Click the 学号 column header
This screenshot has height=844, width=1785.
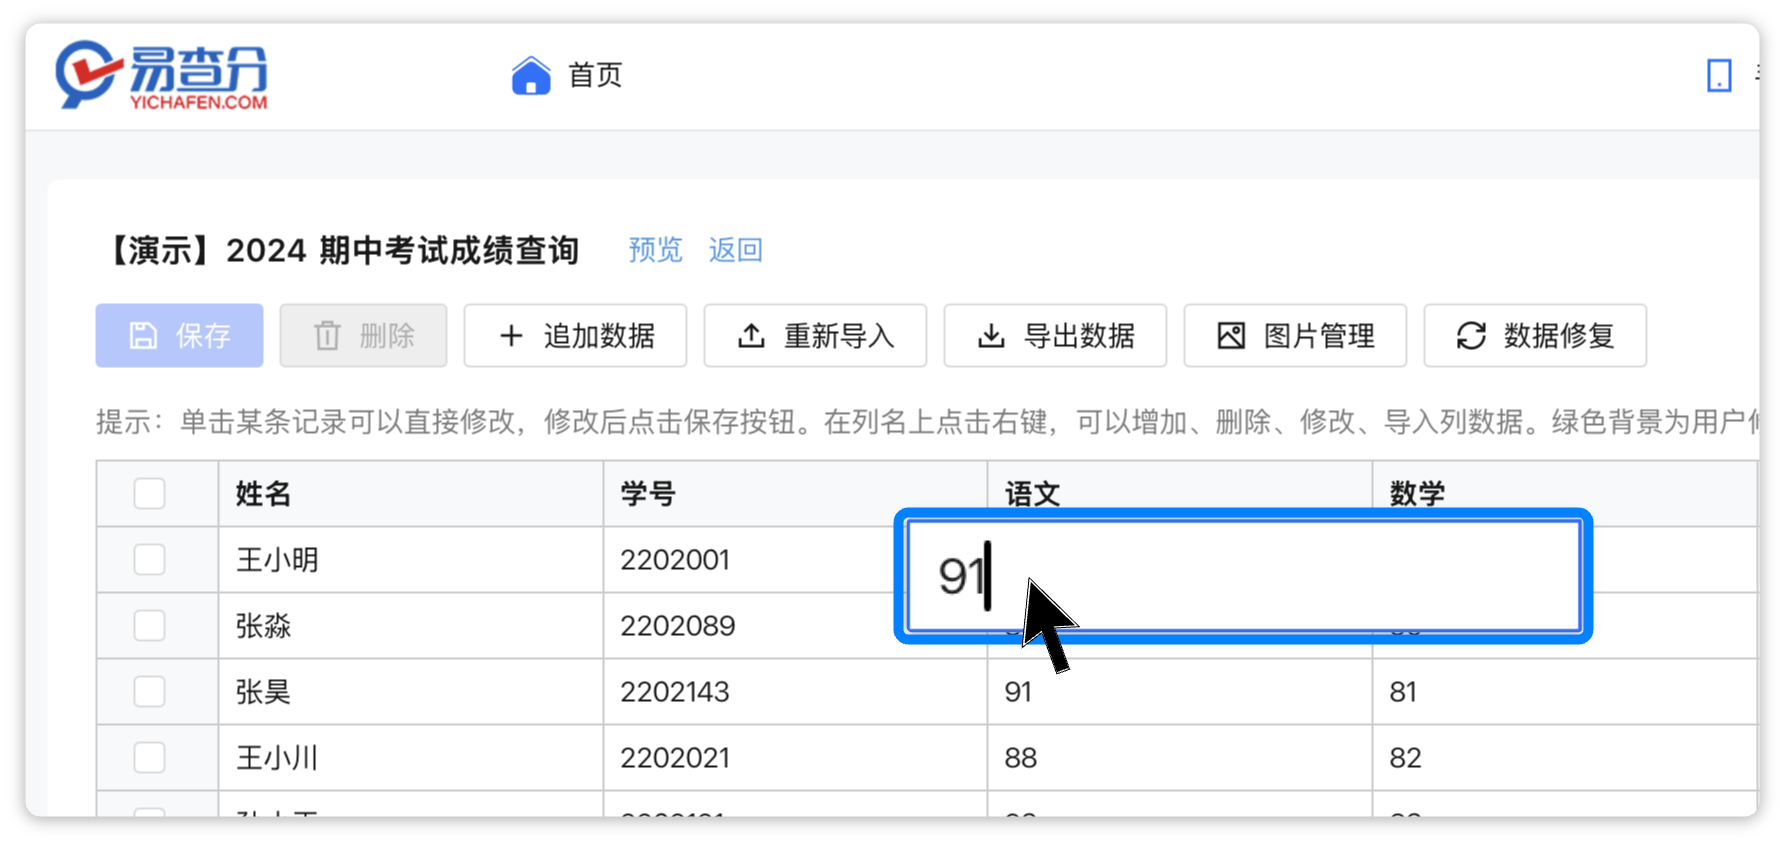795,494
